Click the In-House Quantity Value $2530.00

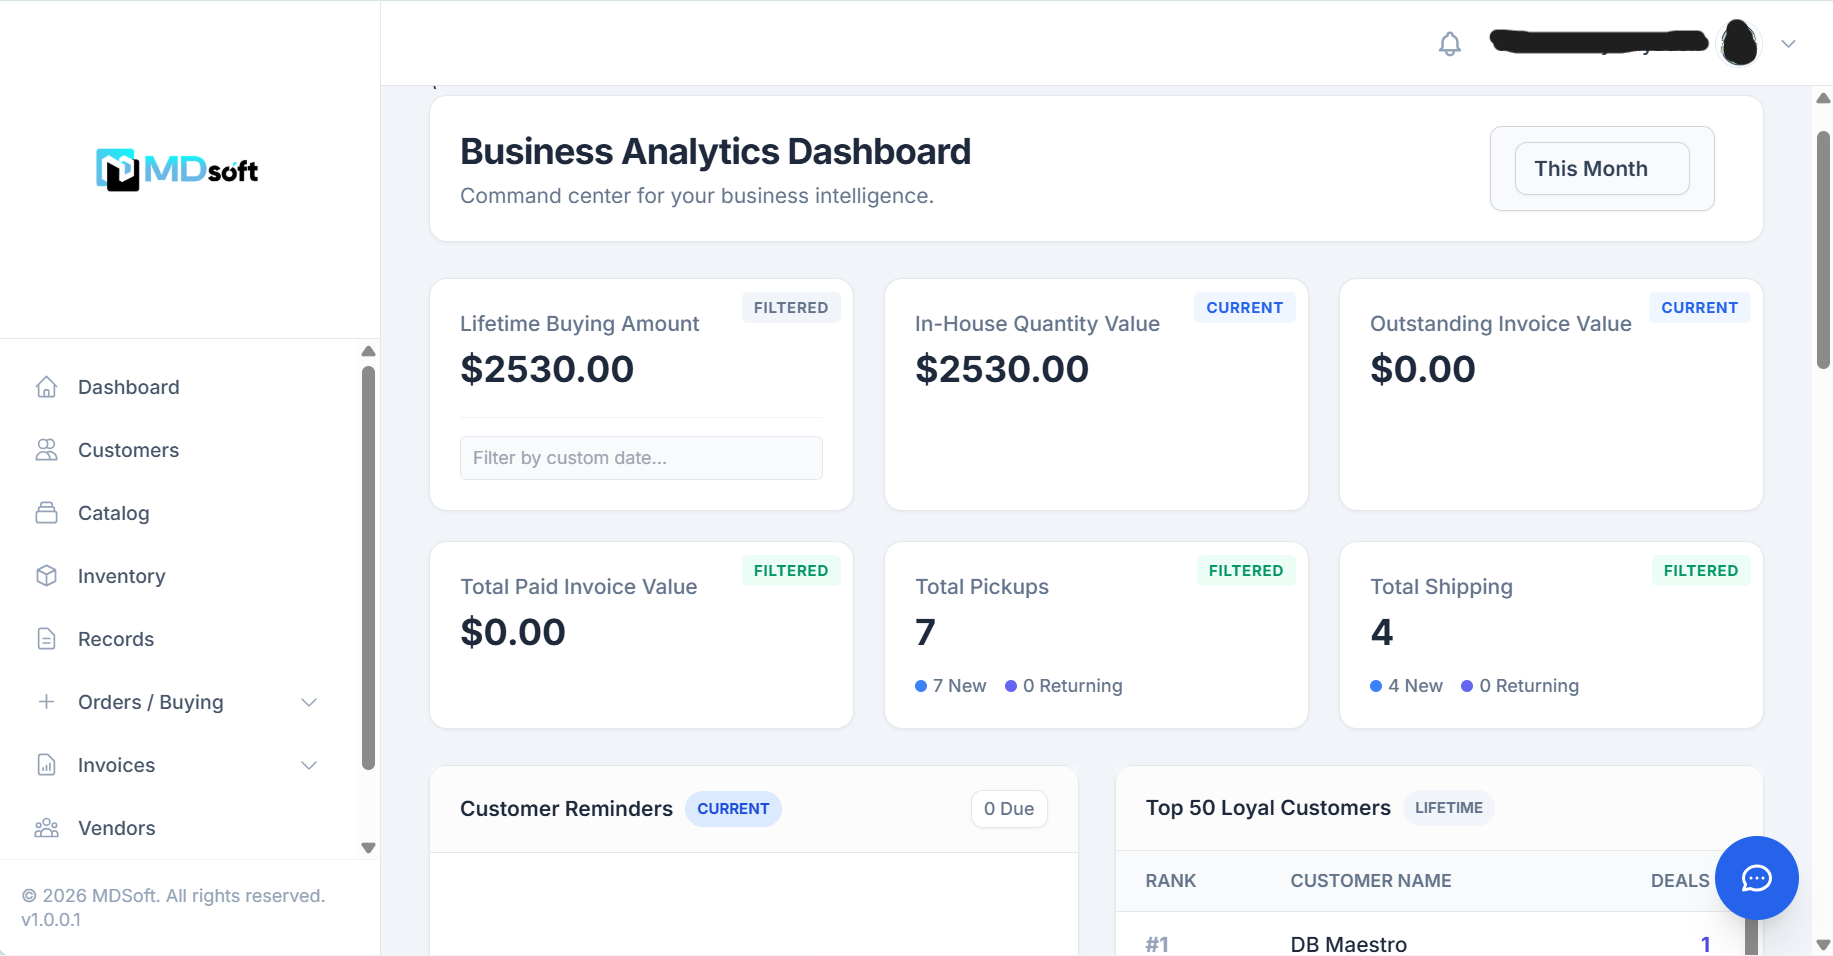point(1002,369)
